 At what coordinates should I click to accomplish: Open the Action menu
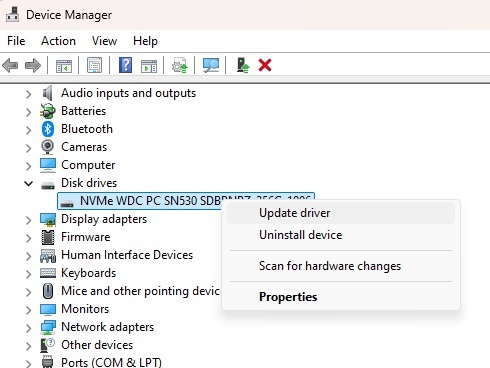point(58,41)
